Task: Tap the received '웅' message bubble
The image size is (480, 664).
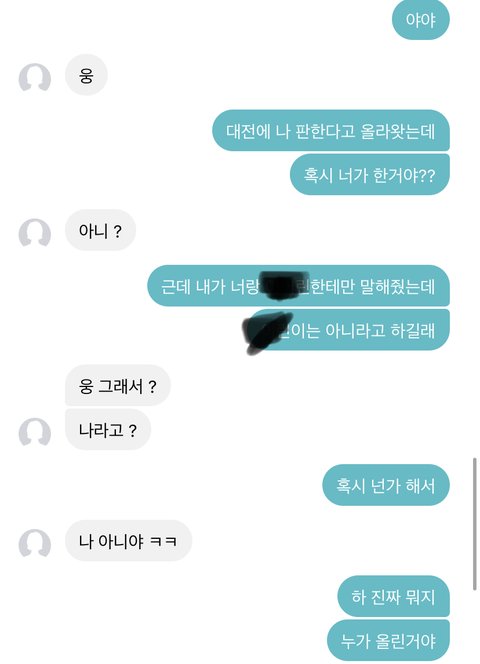Action: coord(86,75)
